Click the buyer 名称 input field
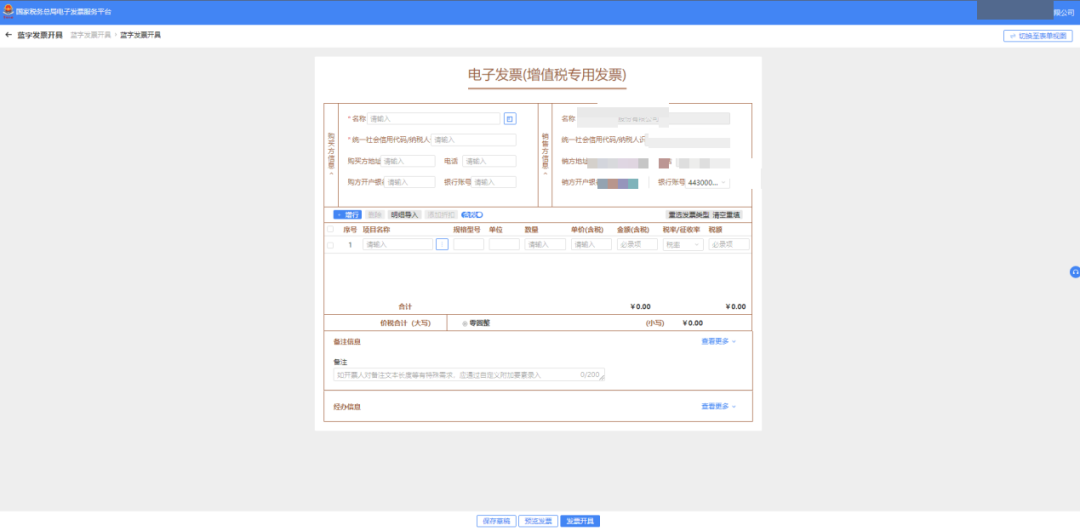This screenshot has height=531, width=1080. pos(434,118)
